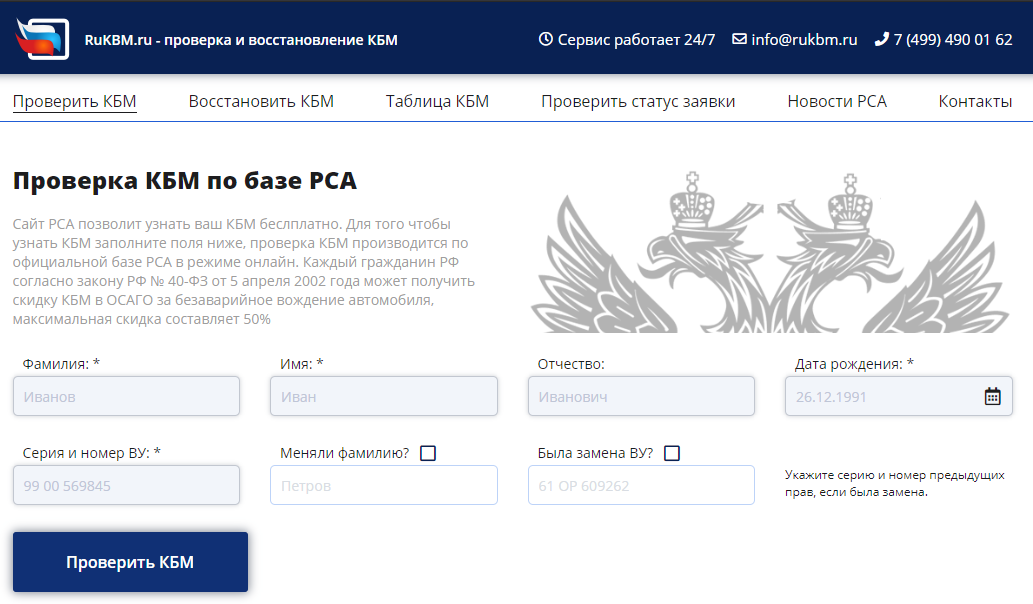Screen dimensions: 1033x604
Task: Click the RuKBM flag logo
Action: (x=42, y=39)
